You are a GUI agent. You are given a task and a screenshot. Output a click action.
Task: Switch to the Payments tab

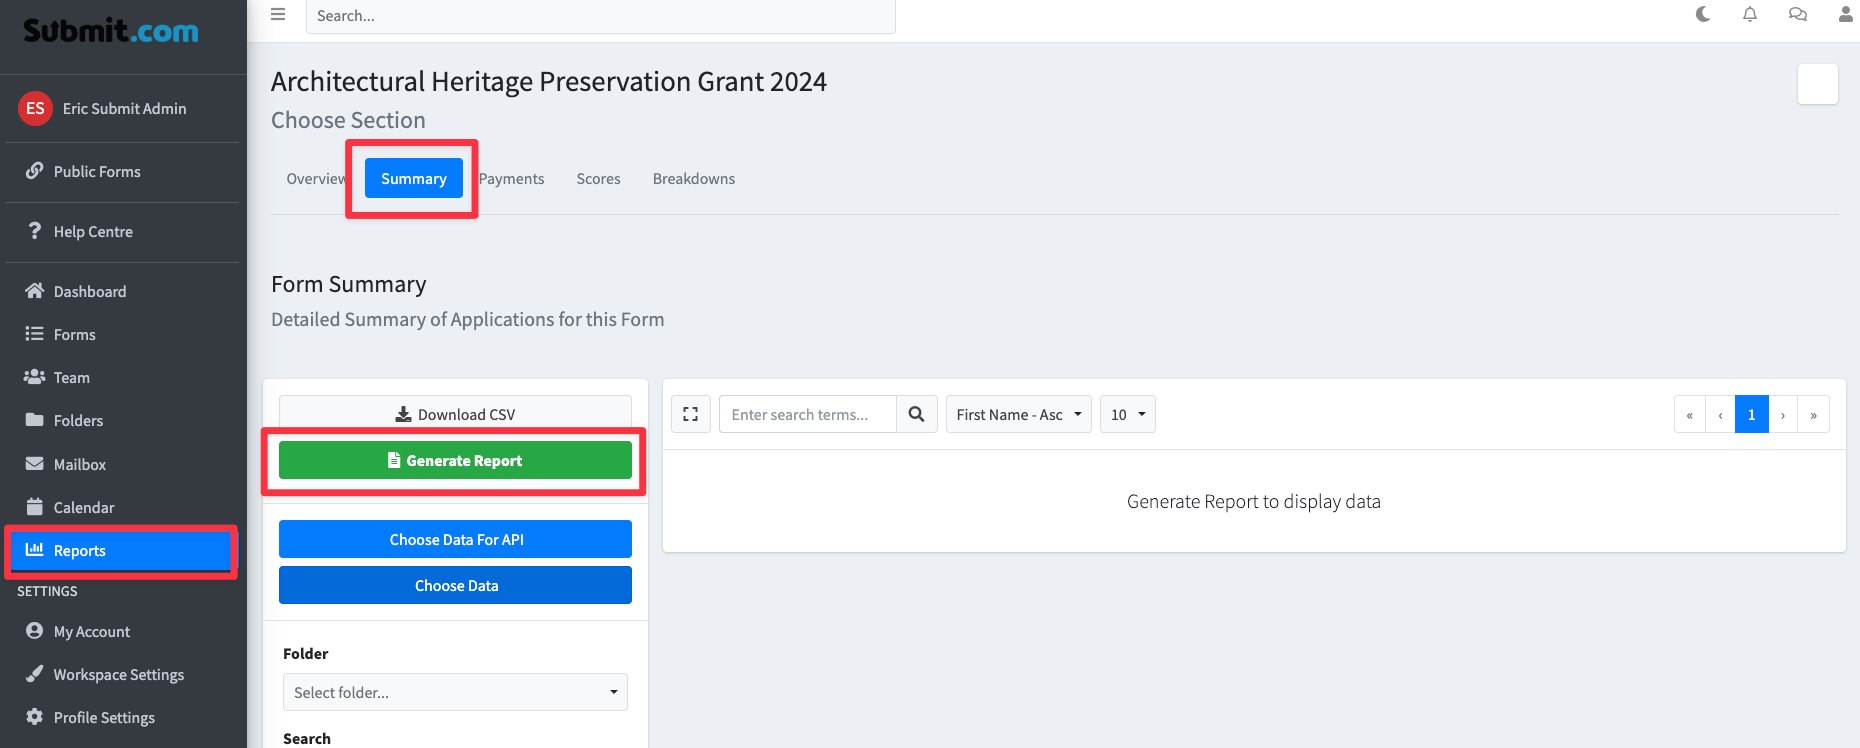pos(511,179)
